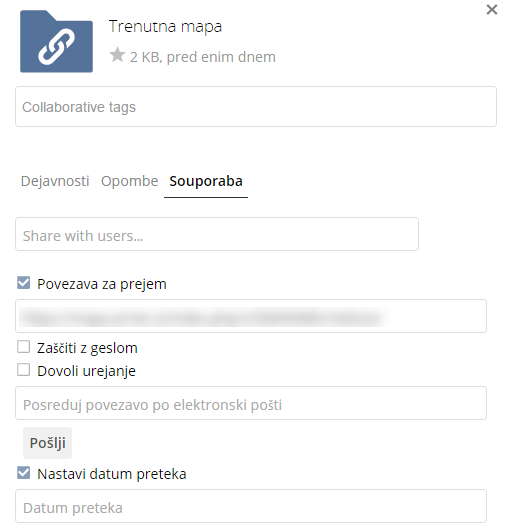The image size is (510, 532).
Task: Click the Trenutna mapa folder title
Action: [165, 27]
